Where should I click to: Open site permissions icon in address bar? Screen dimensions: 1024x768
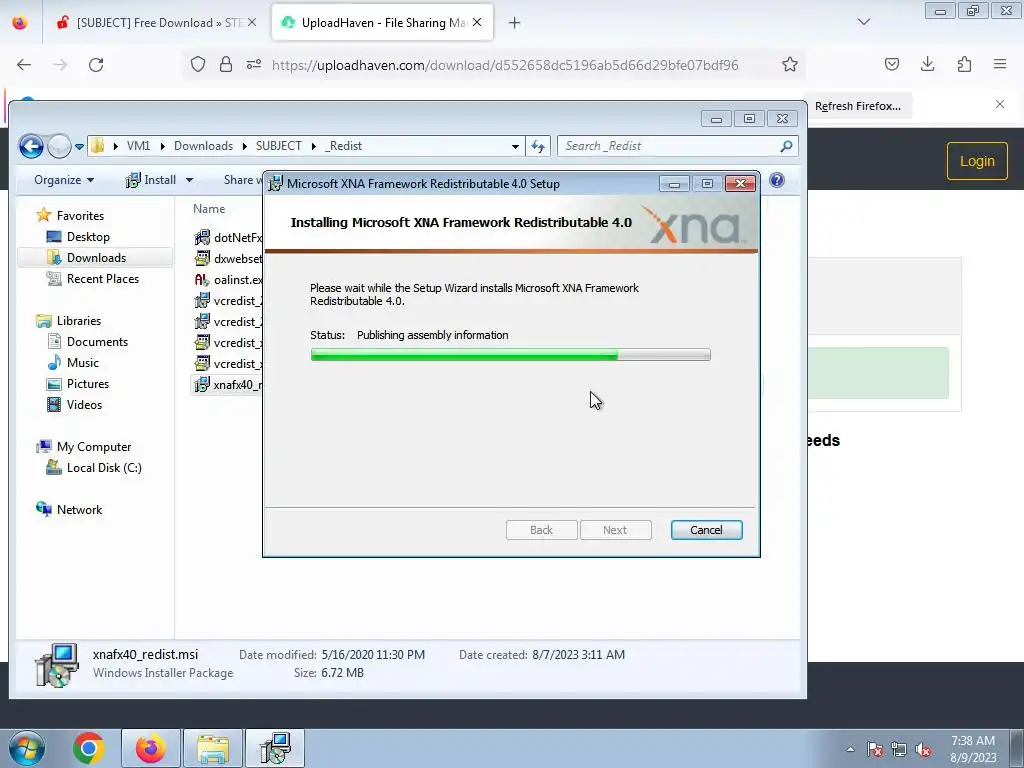tap(254, 64)
